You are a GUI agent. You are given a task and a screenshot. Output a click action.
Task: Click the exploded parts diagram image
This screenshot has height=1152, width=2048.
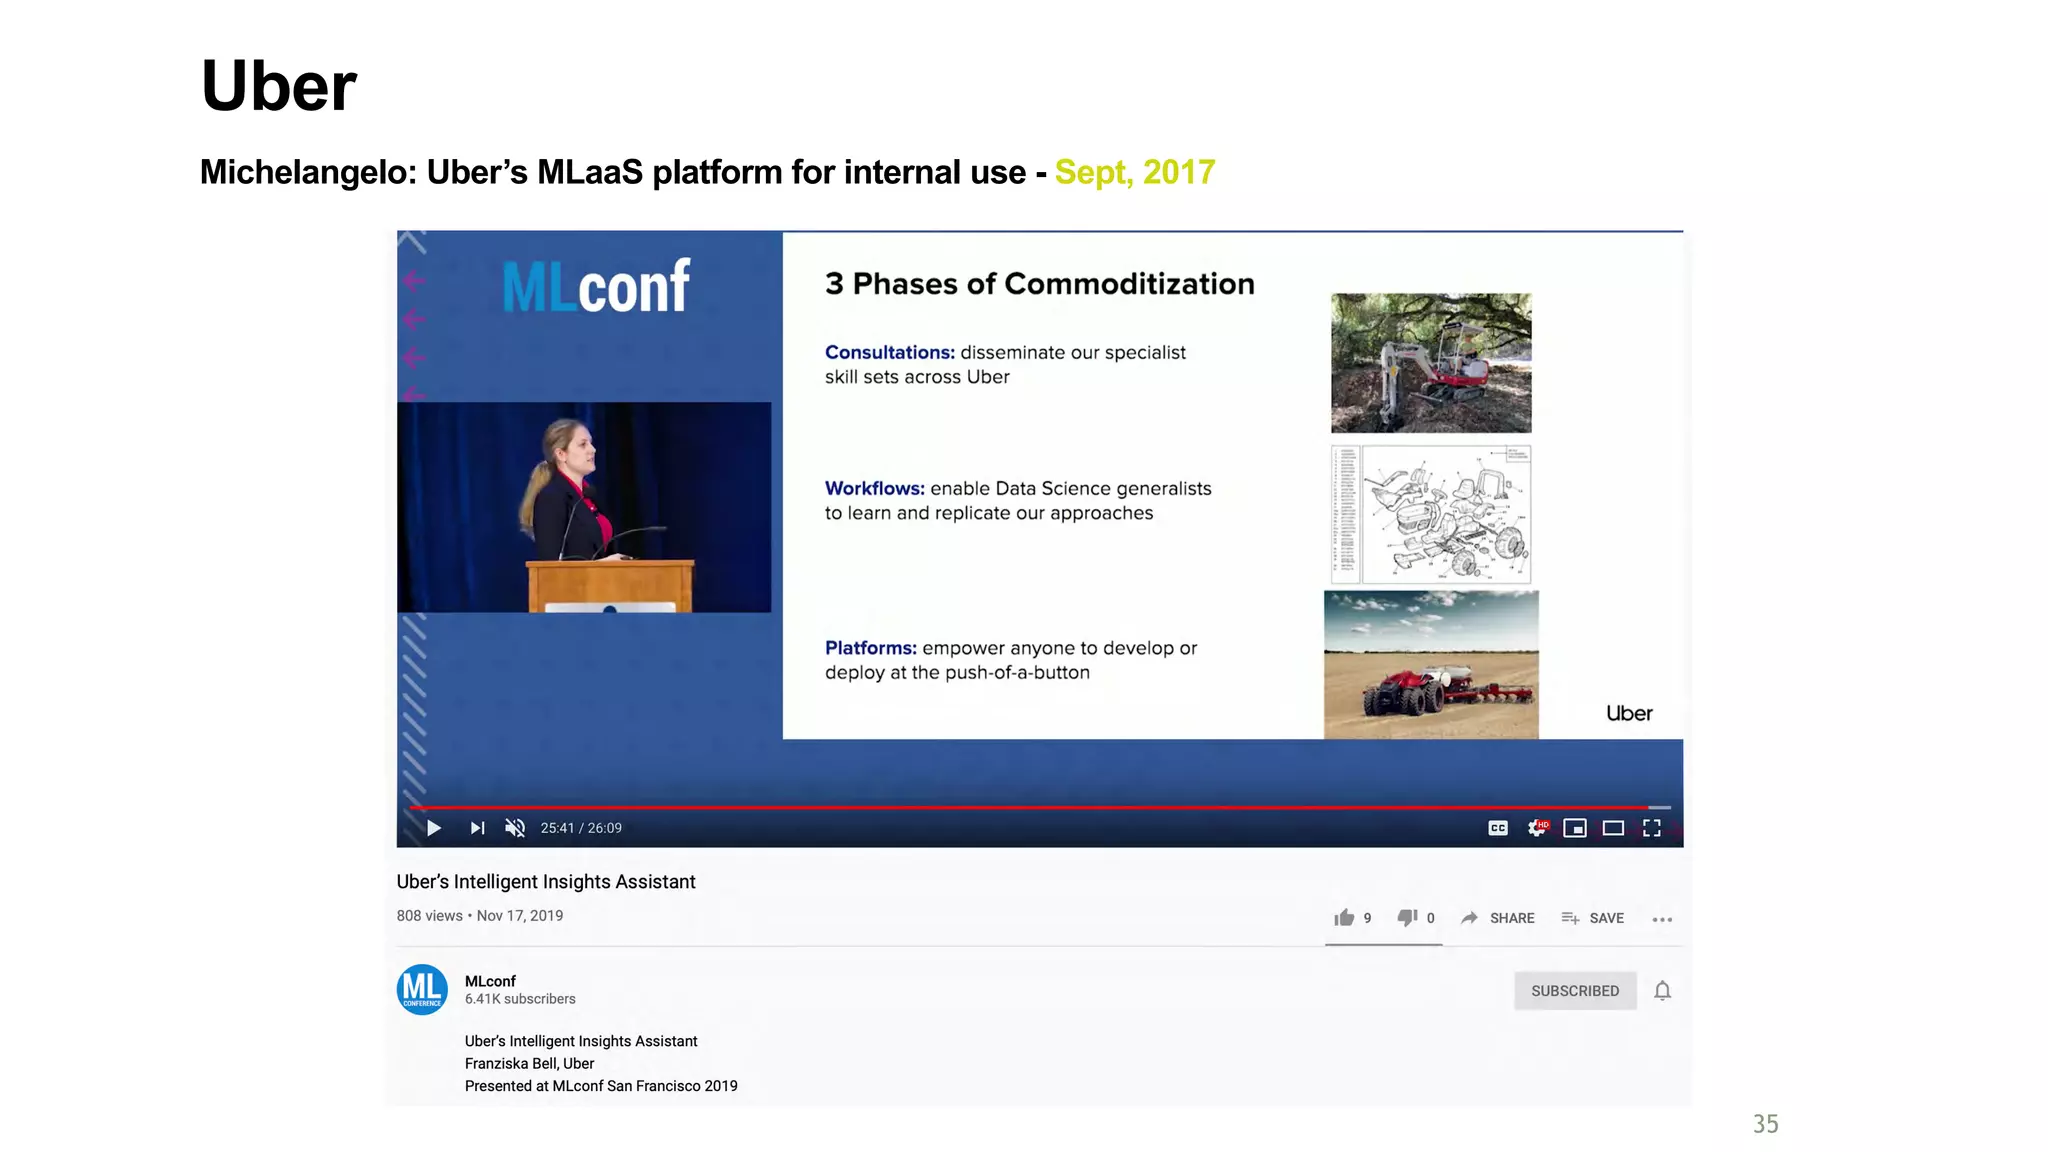pyautogui.click(x=1431, y=514)
